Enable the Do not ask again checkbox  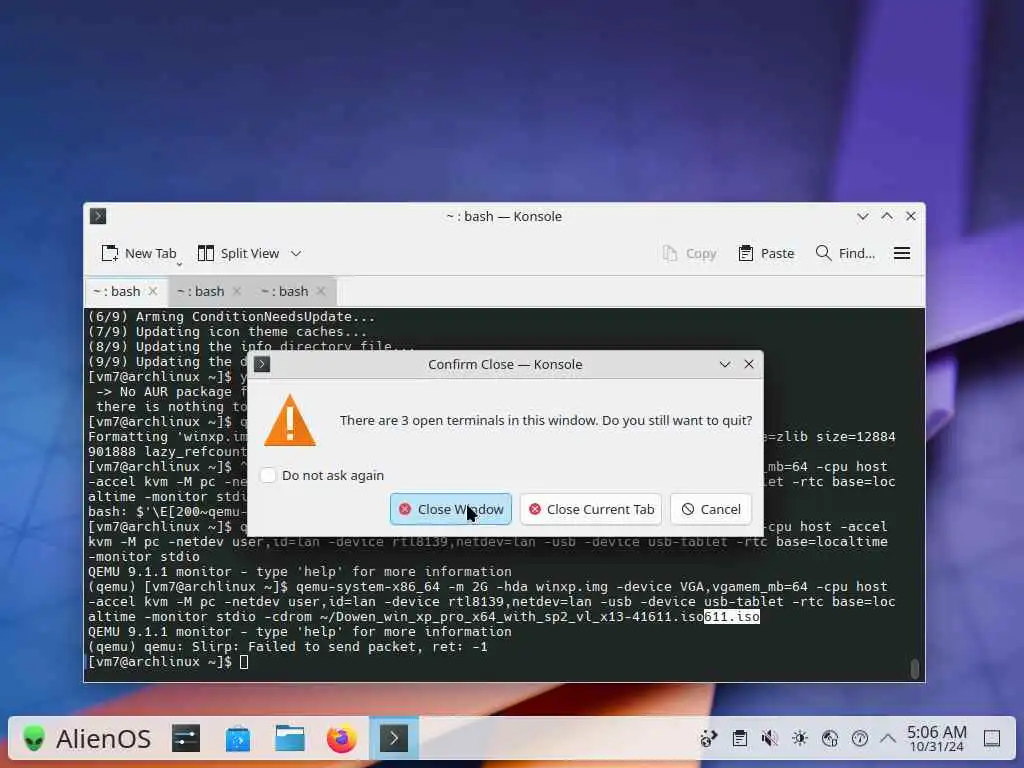click(268, 475)
